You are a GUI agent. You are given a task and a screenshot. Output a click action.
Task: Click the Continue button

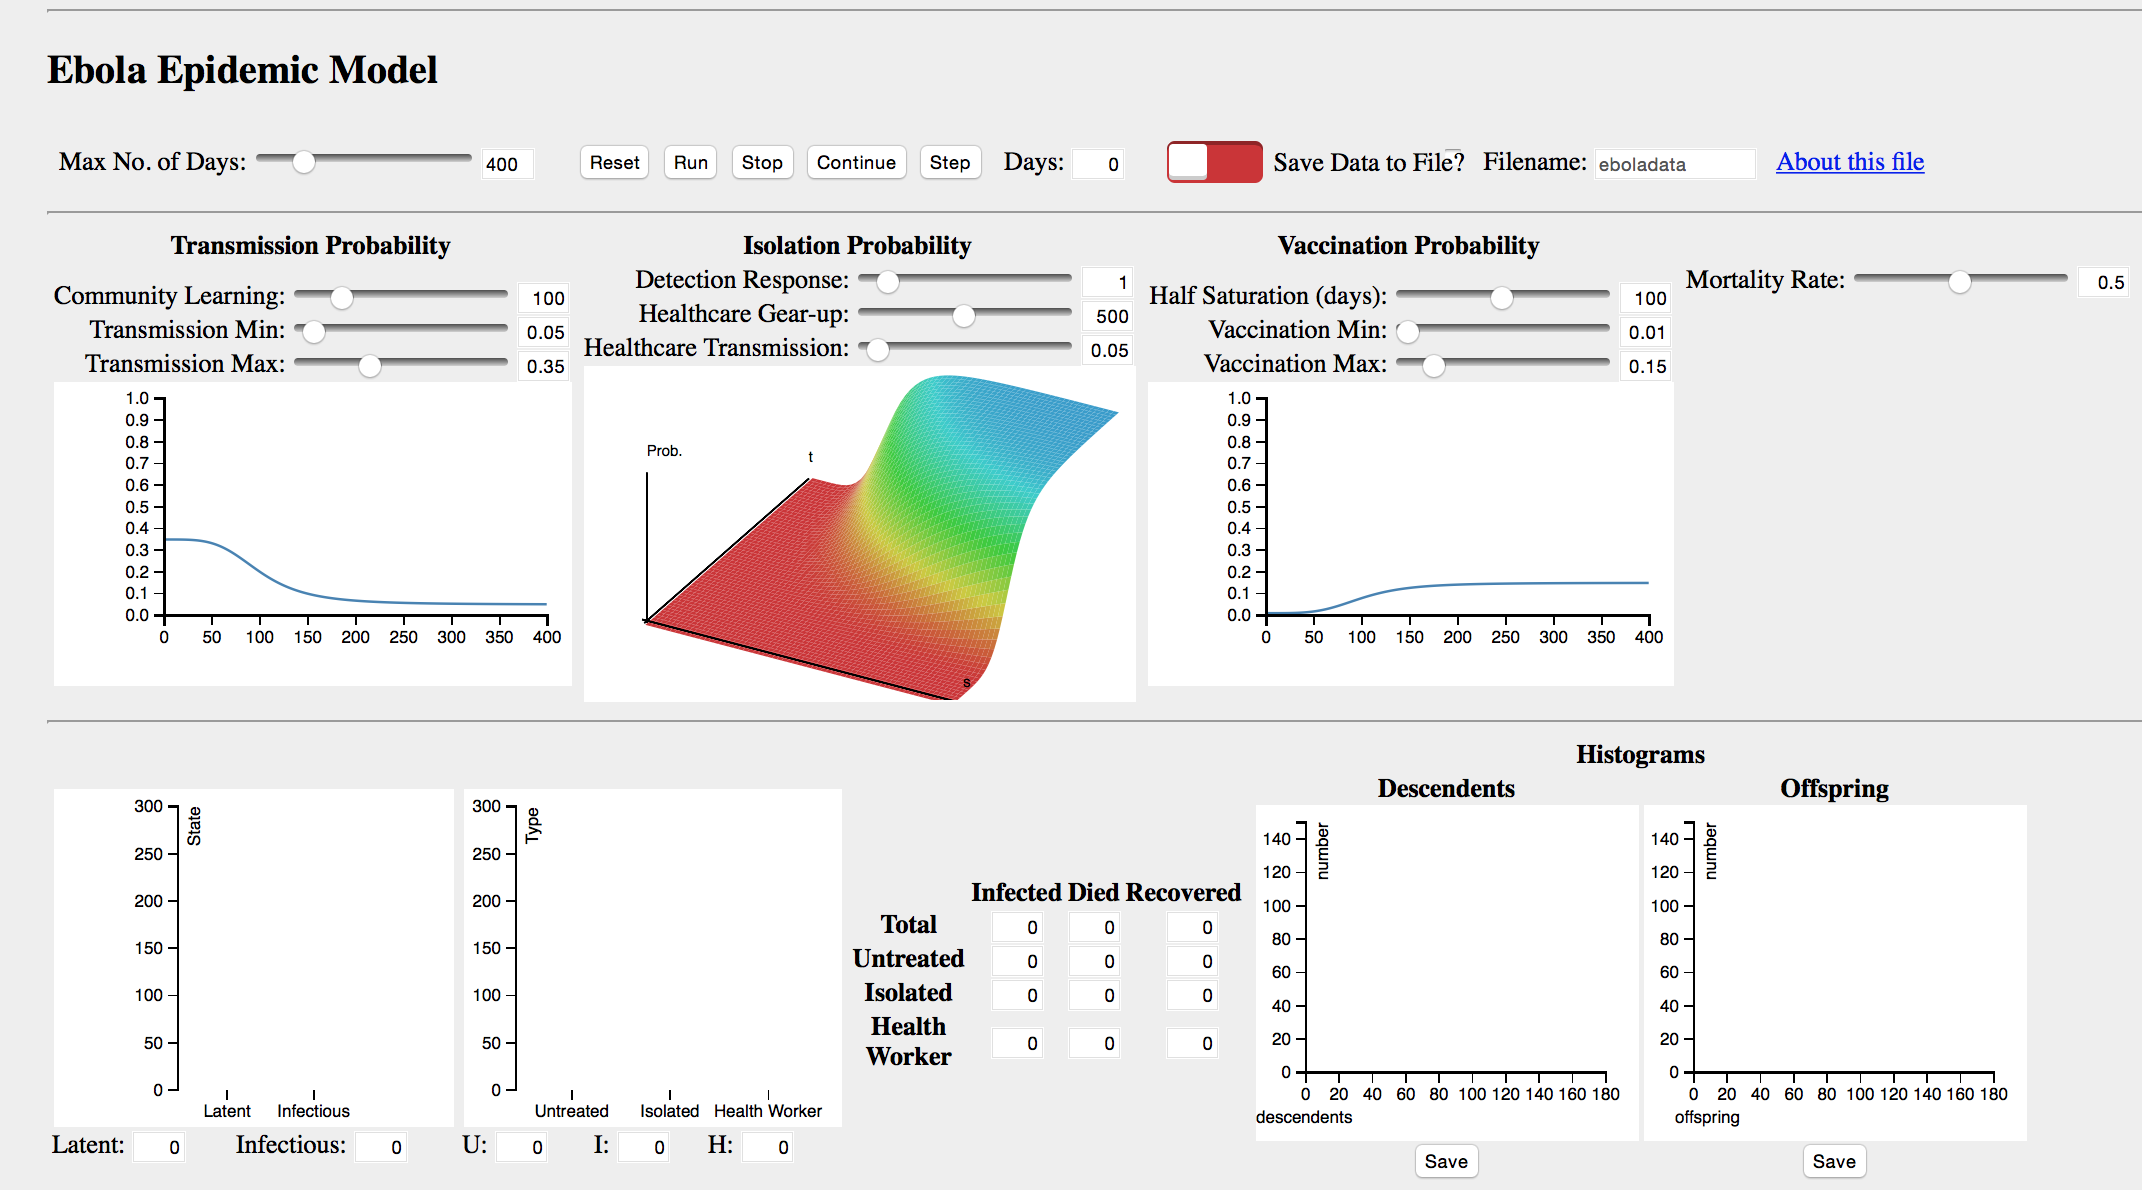coord(856,162)
